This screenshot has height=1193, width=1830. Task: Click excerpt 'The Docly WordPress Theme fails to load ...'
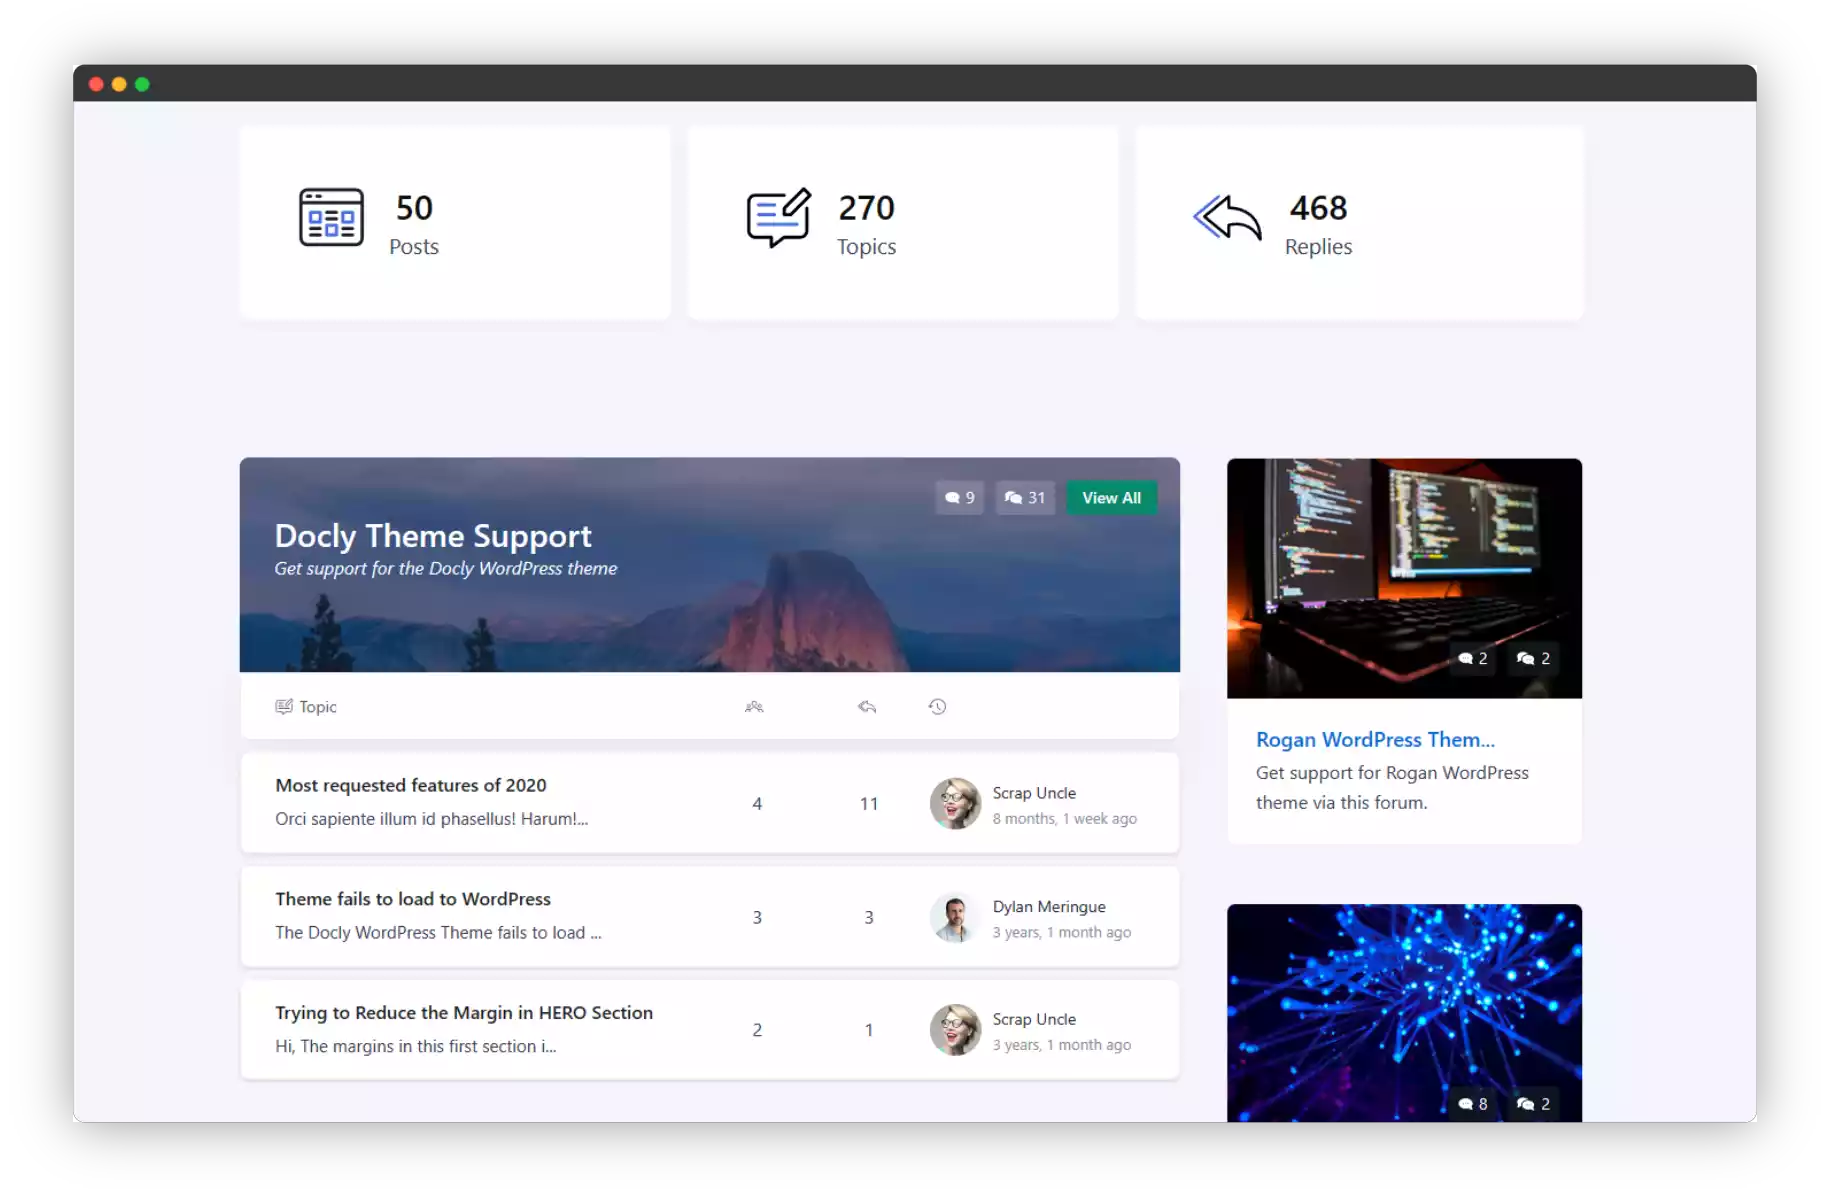click(438, 933)
